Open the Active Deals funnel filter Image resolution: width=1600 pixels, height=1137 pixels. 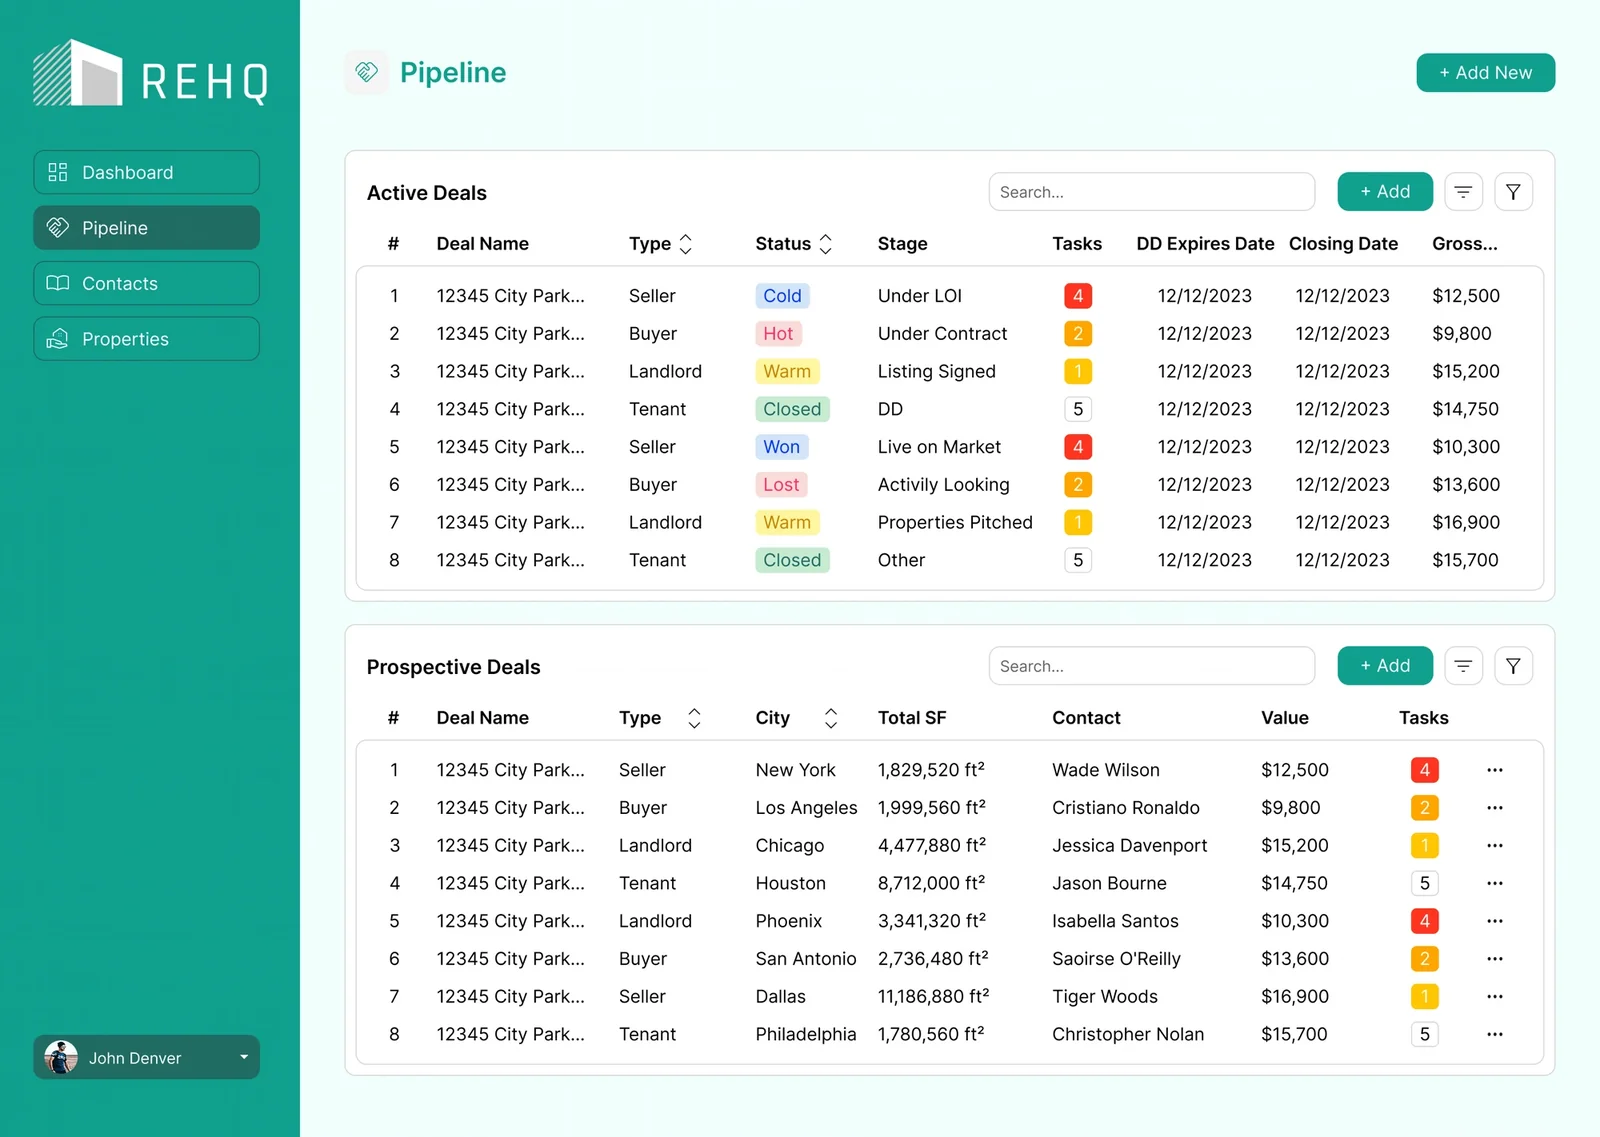pos(1513,192)
